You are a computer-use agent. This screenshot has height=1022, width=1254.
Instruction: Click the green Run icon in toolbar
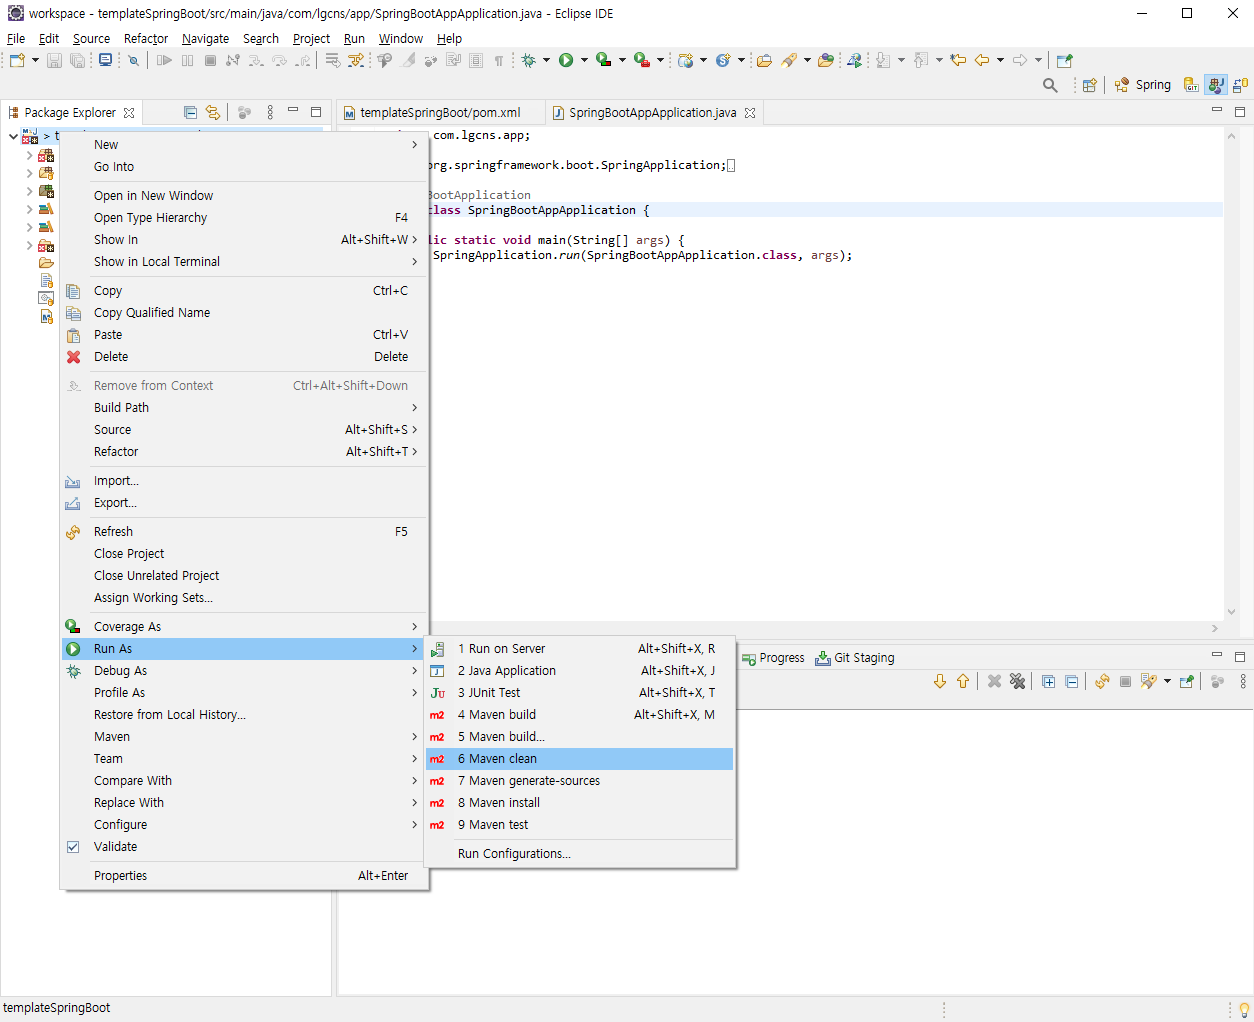click(566, 60)
